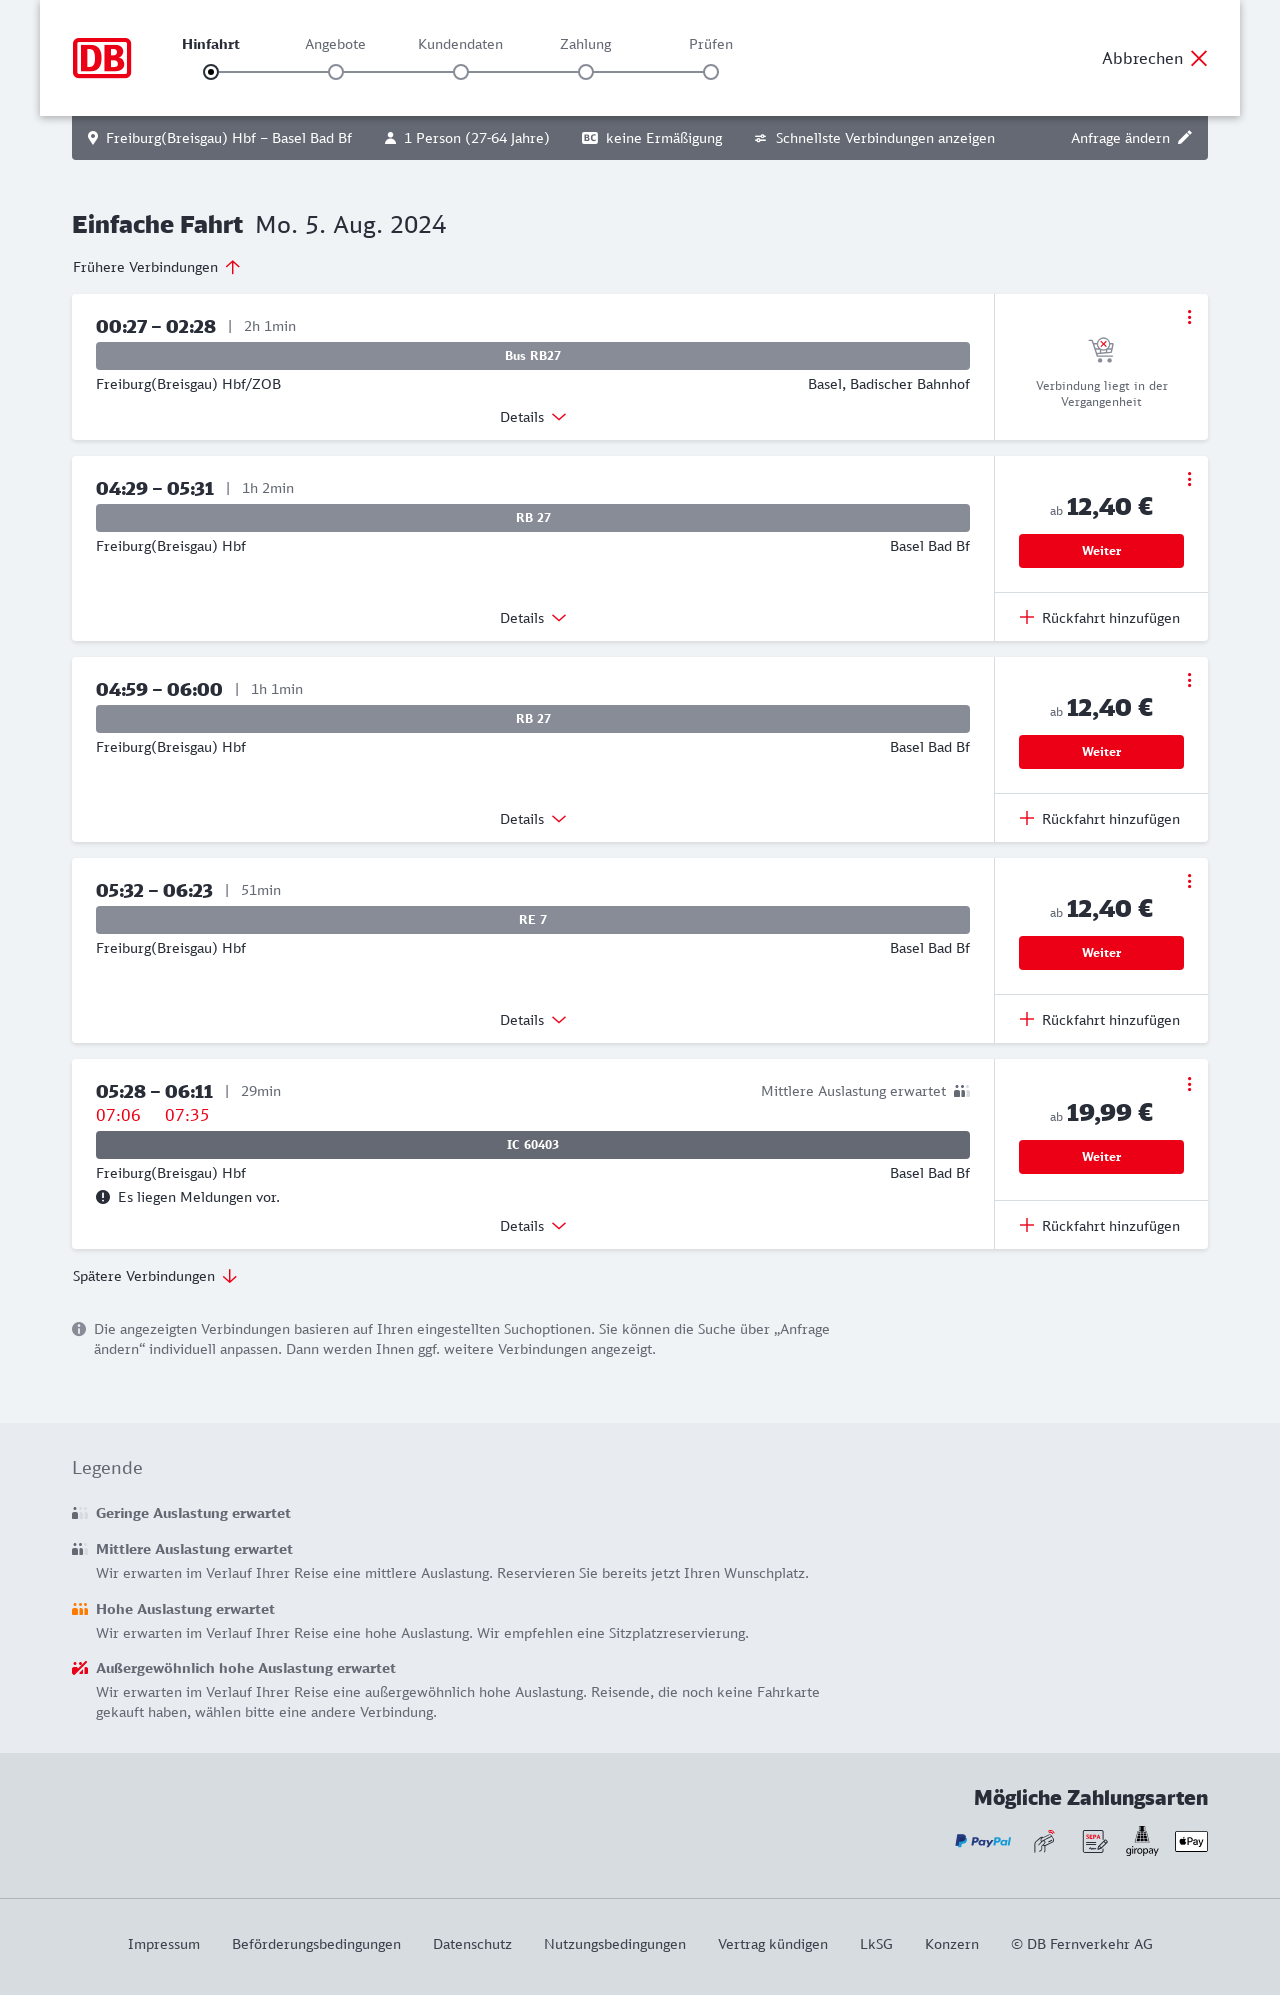Show Frühere Verbindungen
Image resolution: width=1280 pixels, height=1995 pixels.
[x=157, y=267]
